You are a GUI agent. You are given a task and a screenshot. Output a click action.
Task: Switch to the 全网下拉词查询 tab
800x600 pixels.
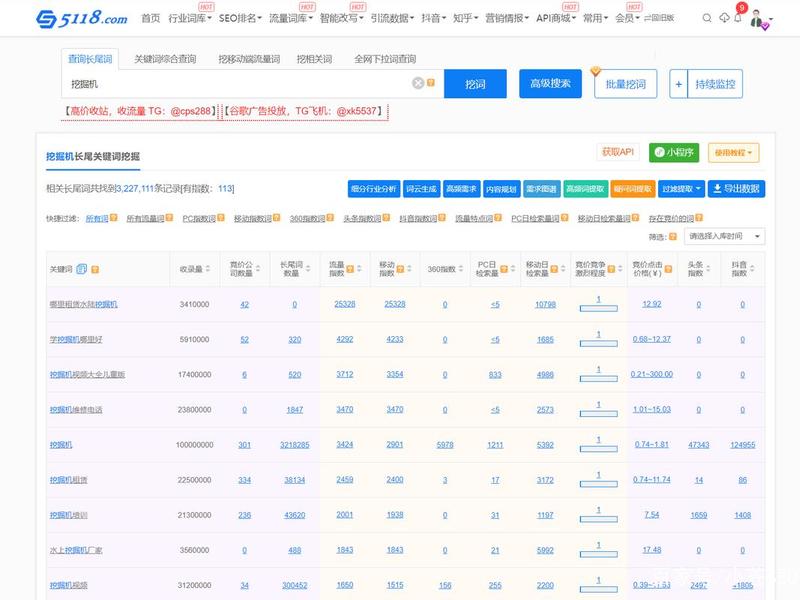click(385, 59)
